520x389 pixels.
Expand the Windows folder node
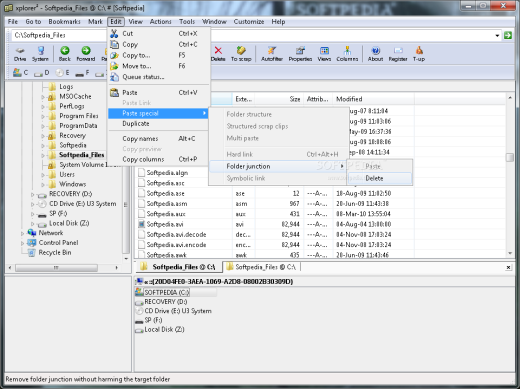43,185
